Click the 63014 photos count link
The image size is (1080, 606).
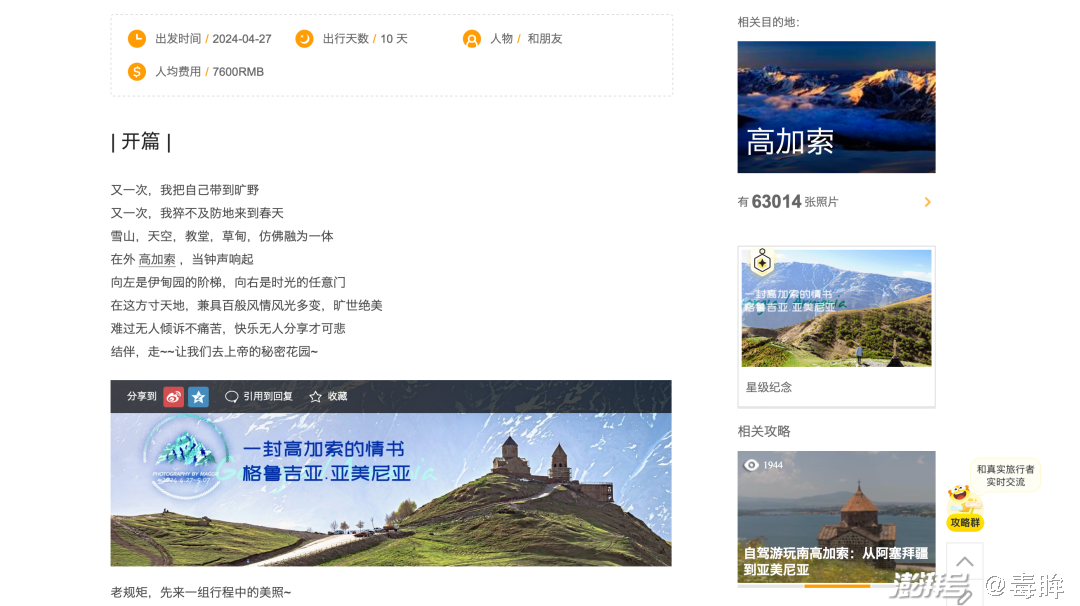tap(776, 202)
